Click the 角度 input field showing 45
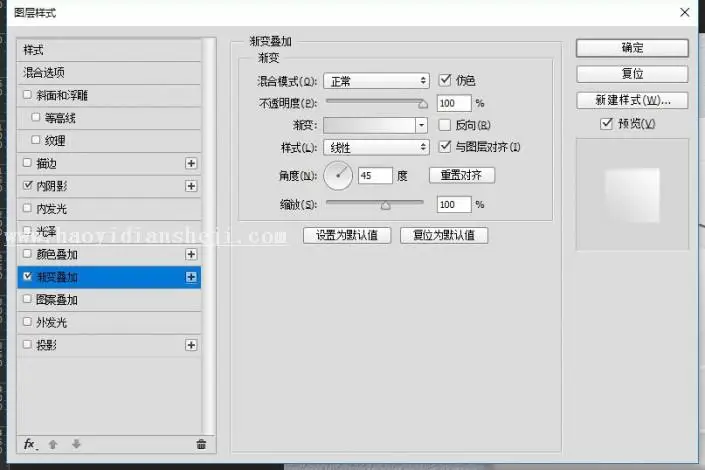The height and width of the screenshot is (470, 705). pyautogui.click(x=375, y=175)
